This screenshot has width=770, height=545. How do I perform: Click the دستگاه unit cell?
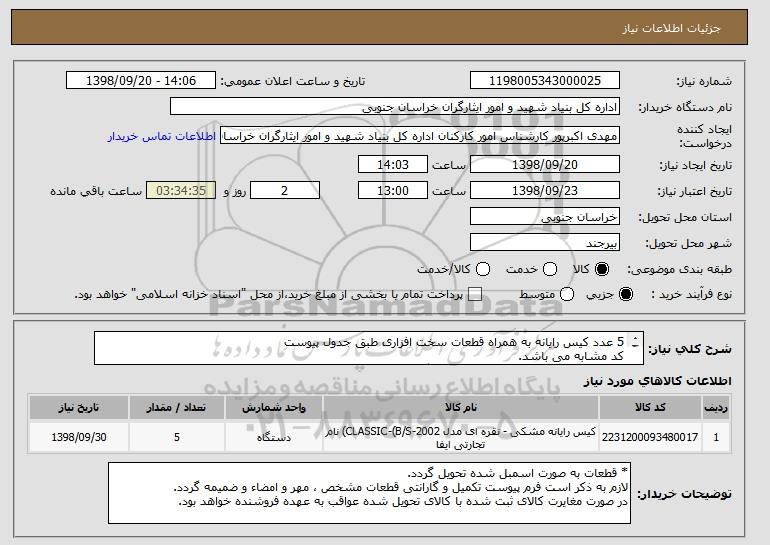[274, 437]
